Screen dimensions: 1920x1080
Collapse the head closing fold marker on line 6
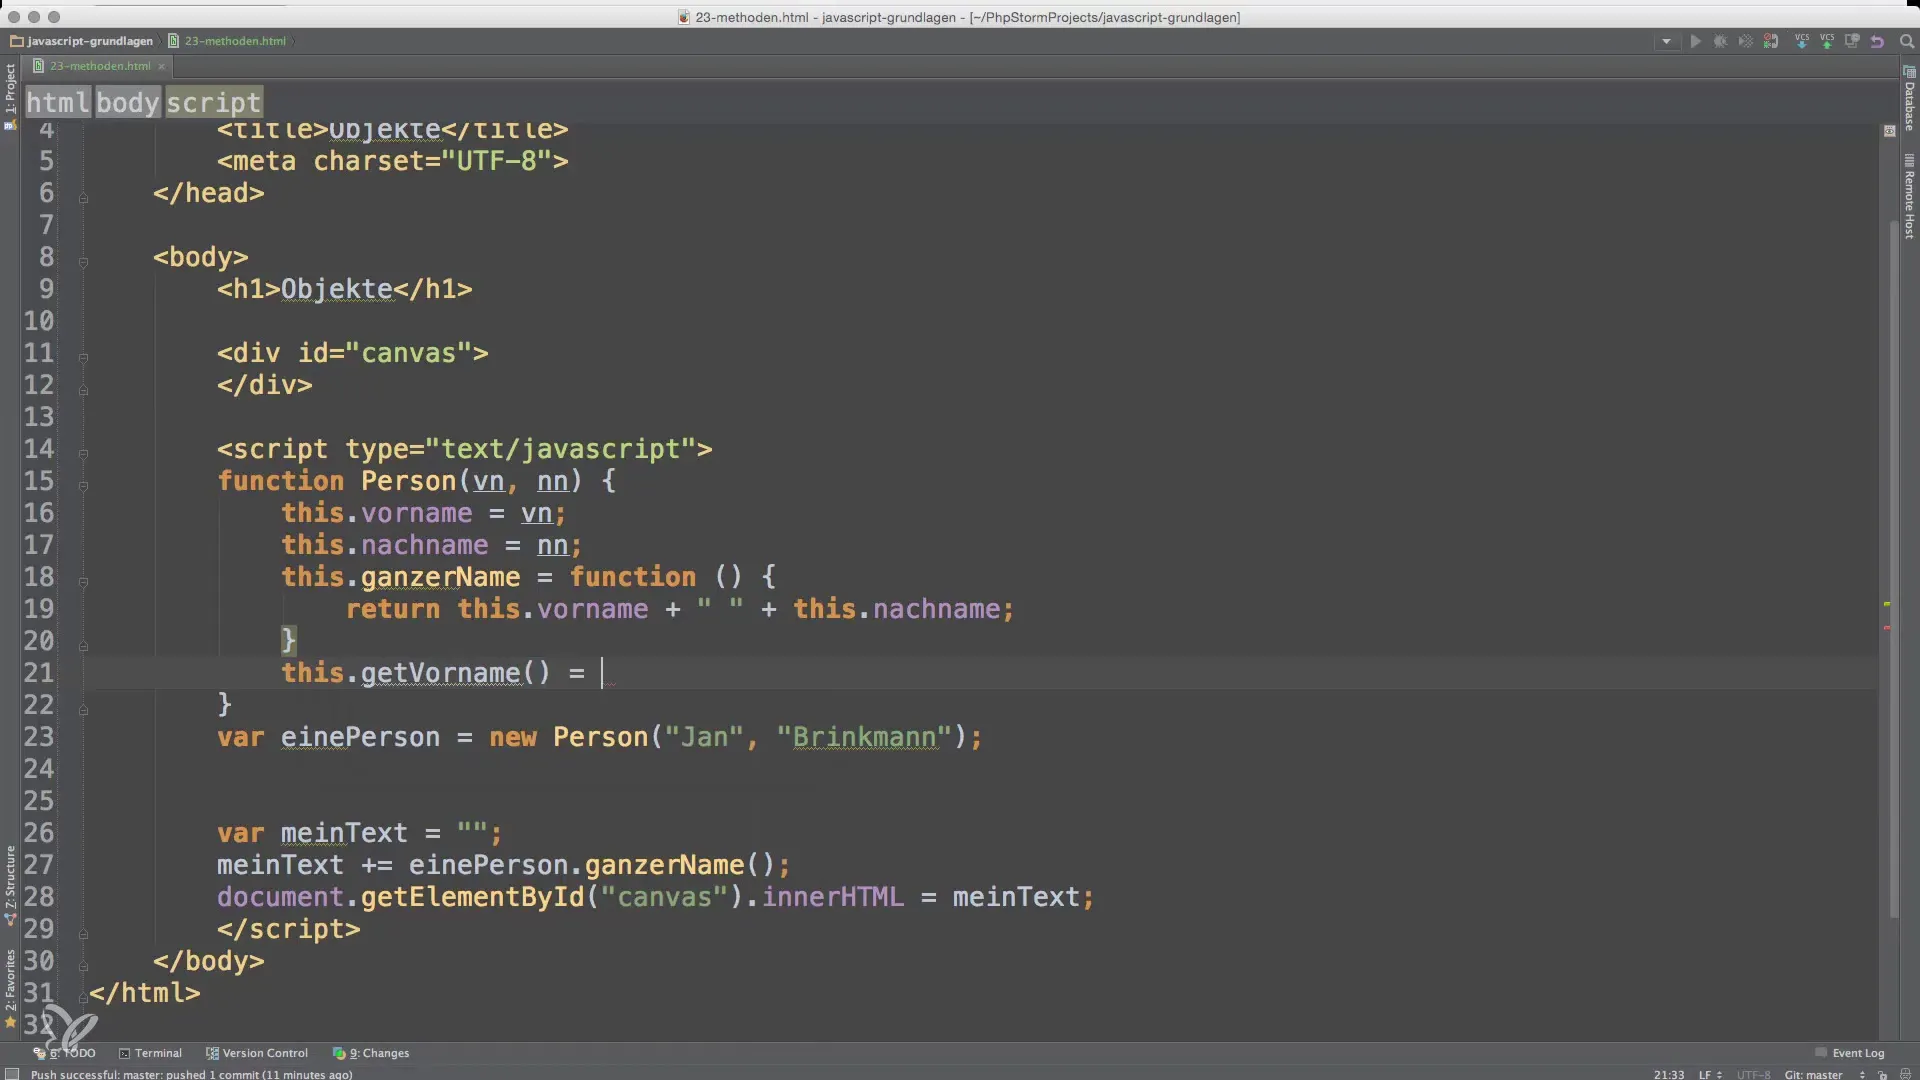pyautogui.click(x=83, y=198)
